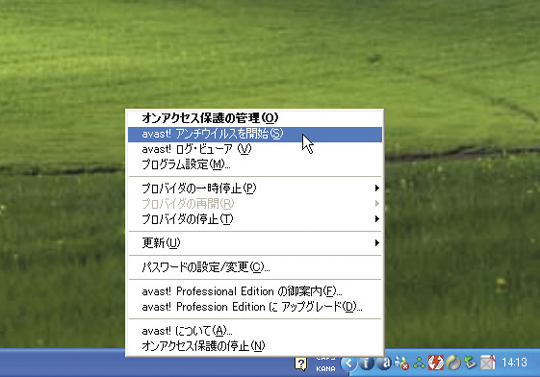Open avast! について(A)... entry
This screenshot has width=540, height=377.
255,331
